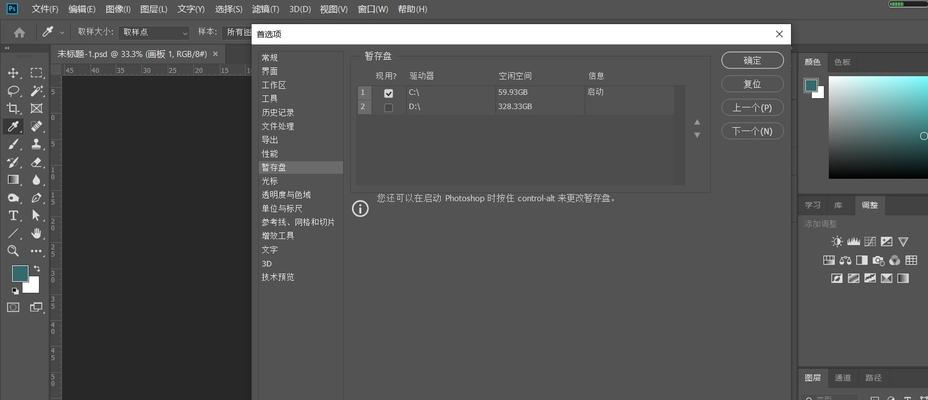Click foreground swatch in Color panel
Image resolution: width=928 pixels, height=400 pixels.
811,85
